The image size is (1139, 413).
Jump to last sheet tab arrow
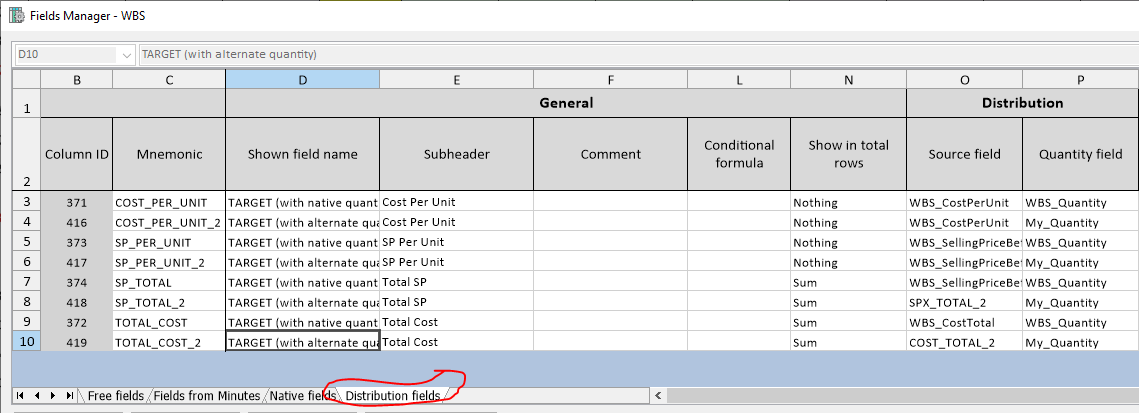tap(68, 396)
